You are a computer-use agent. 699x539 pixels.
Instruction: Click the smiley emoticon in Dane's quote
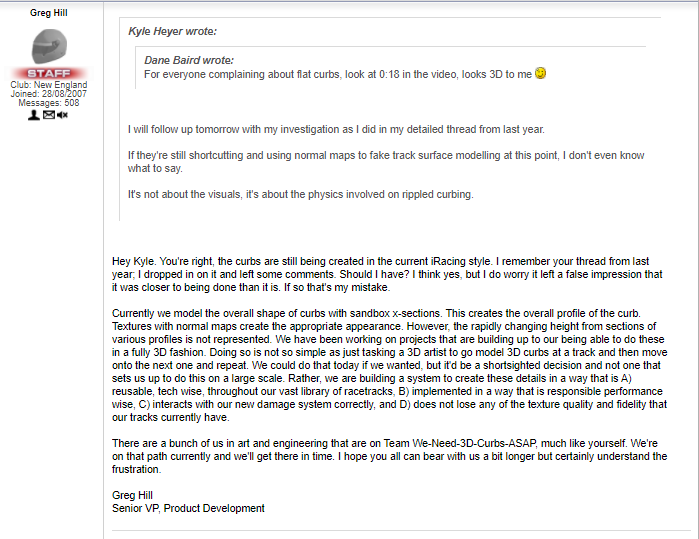pos(541,74)
